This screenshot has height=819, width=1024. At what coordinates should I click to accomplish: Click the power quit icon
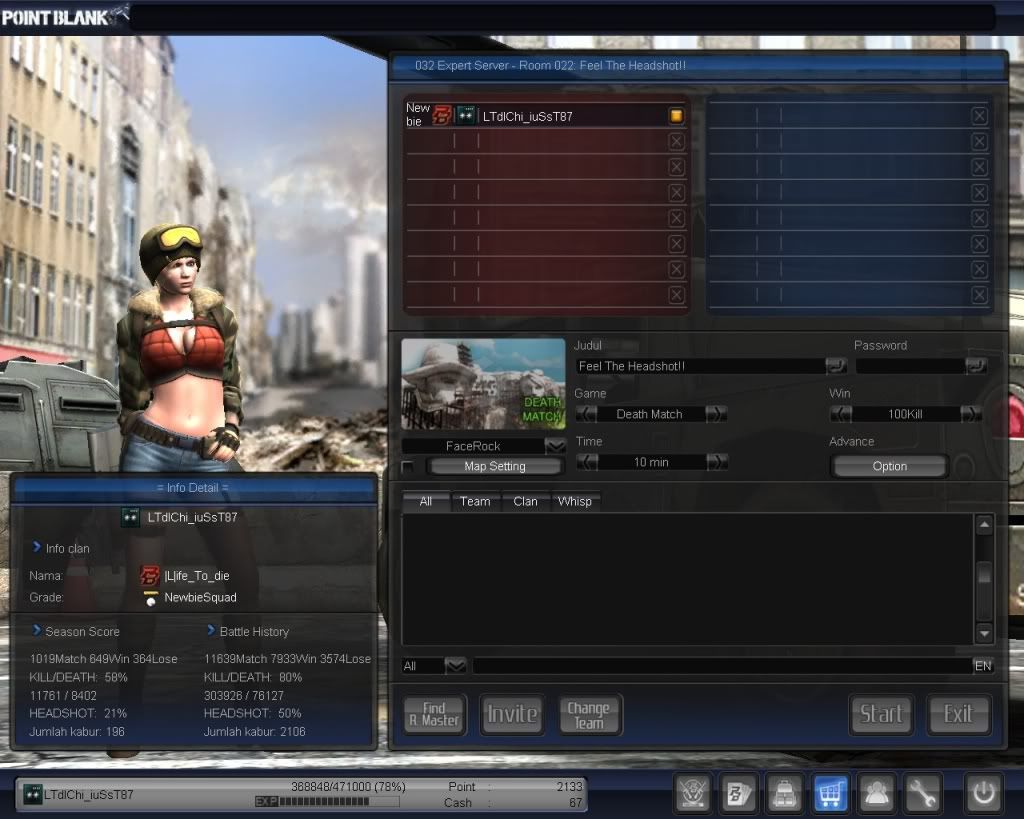[984, 794]
